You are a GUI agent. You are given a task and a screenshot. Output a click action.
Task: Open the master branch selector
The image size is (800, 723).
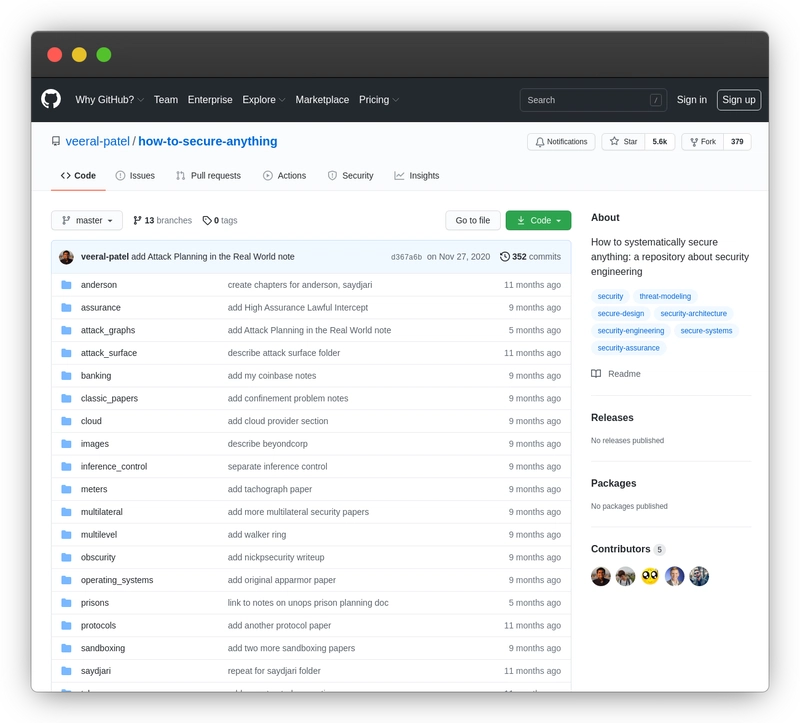click(87, 220)
